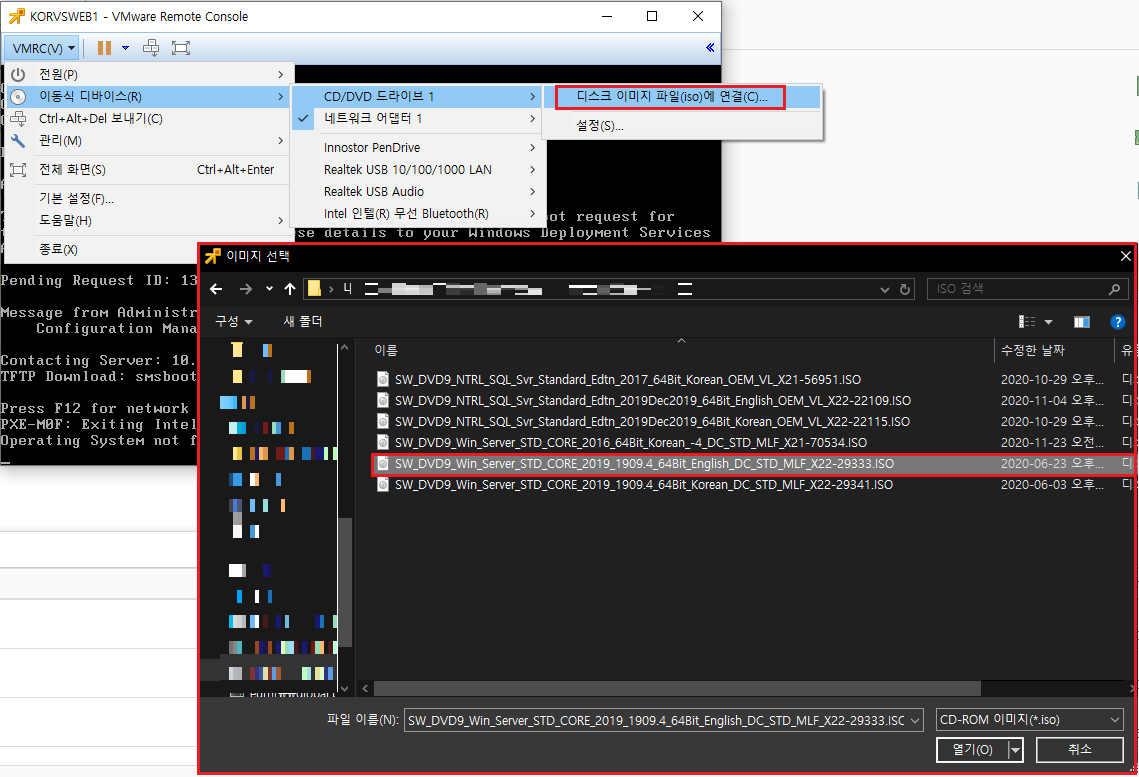The width and height of the screenshot is (1139, 777).
Task: Open the 전원(P) power submenu
Action: (149, 74)
